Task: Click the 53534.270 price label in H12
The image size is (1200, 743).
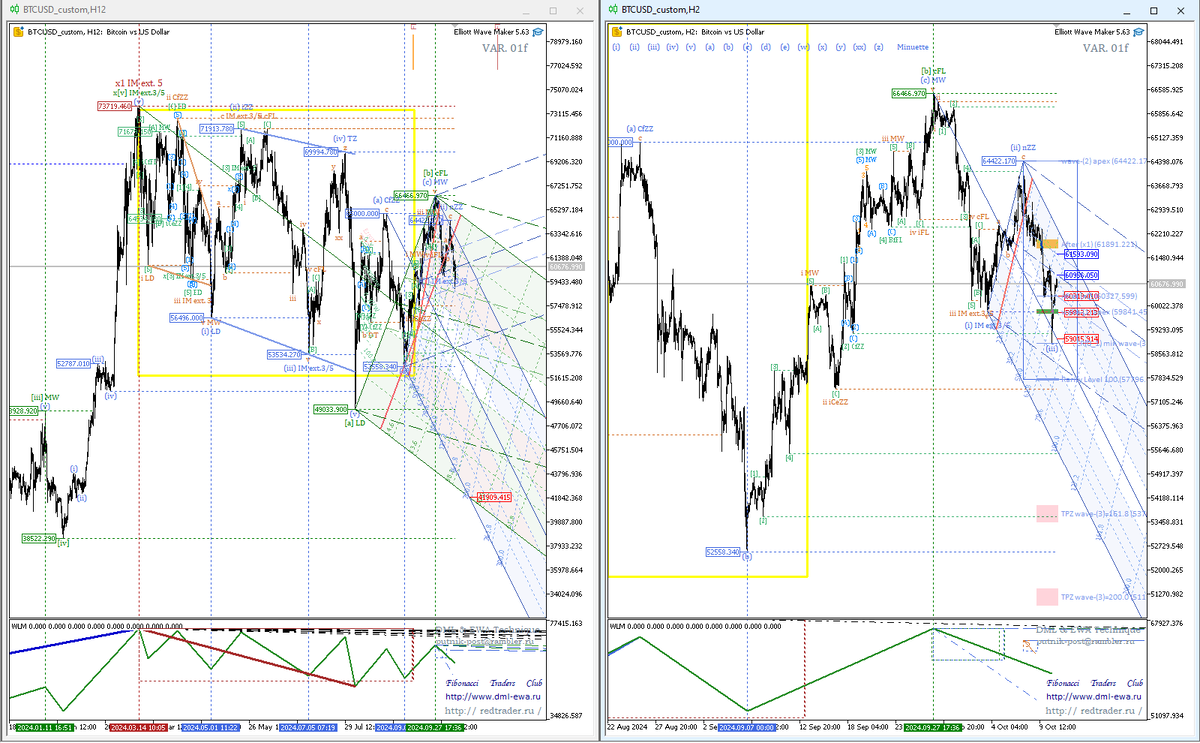Action: click(x=284, y=354)
